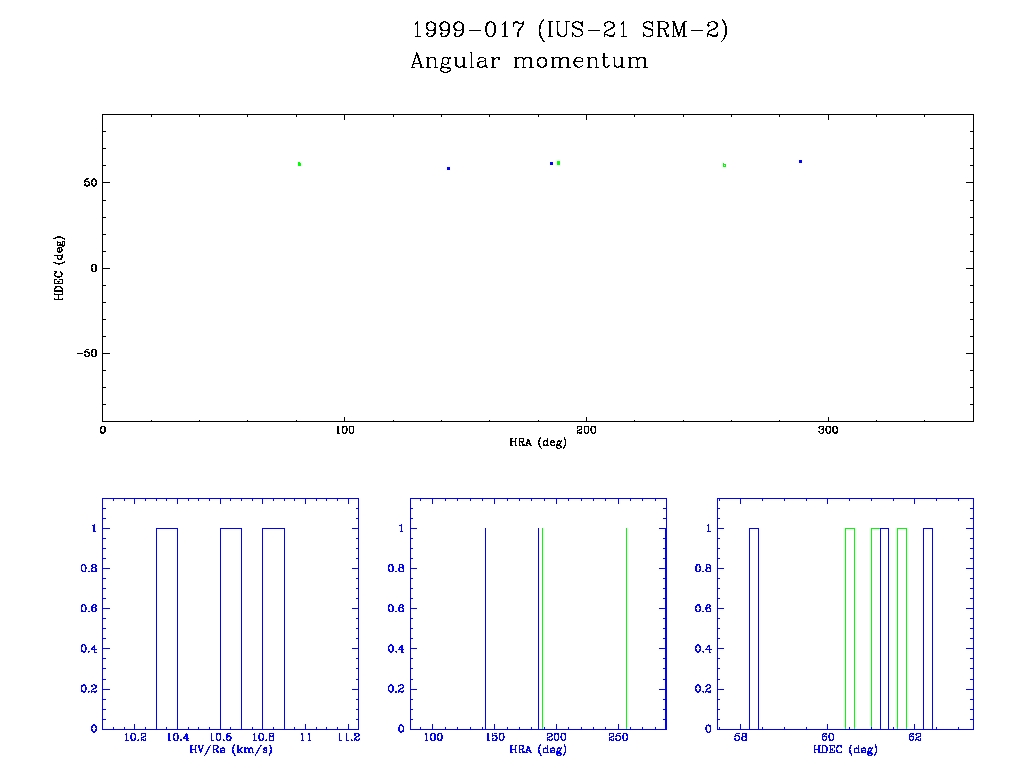The height and width of the screenshot is (768, 1024).
Task: Click the HDEC (deg) y-axis label of scatter plot
Action: click(60, 268)
